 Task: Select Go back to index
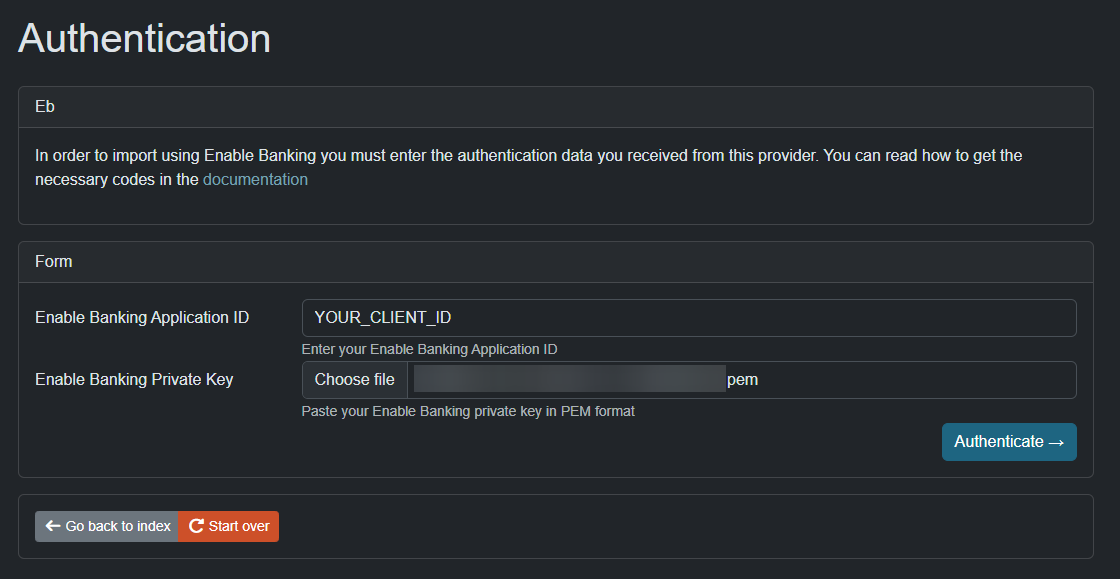click(x=106, y=526)
